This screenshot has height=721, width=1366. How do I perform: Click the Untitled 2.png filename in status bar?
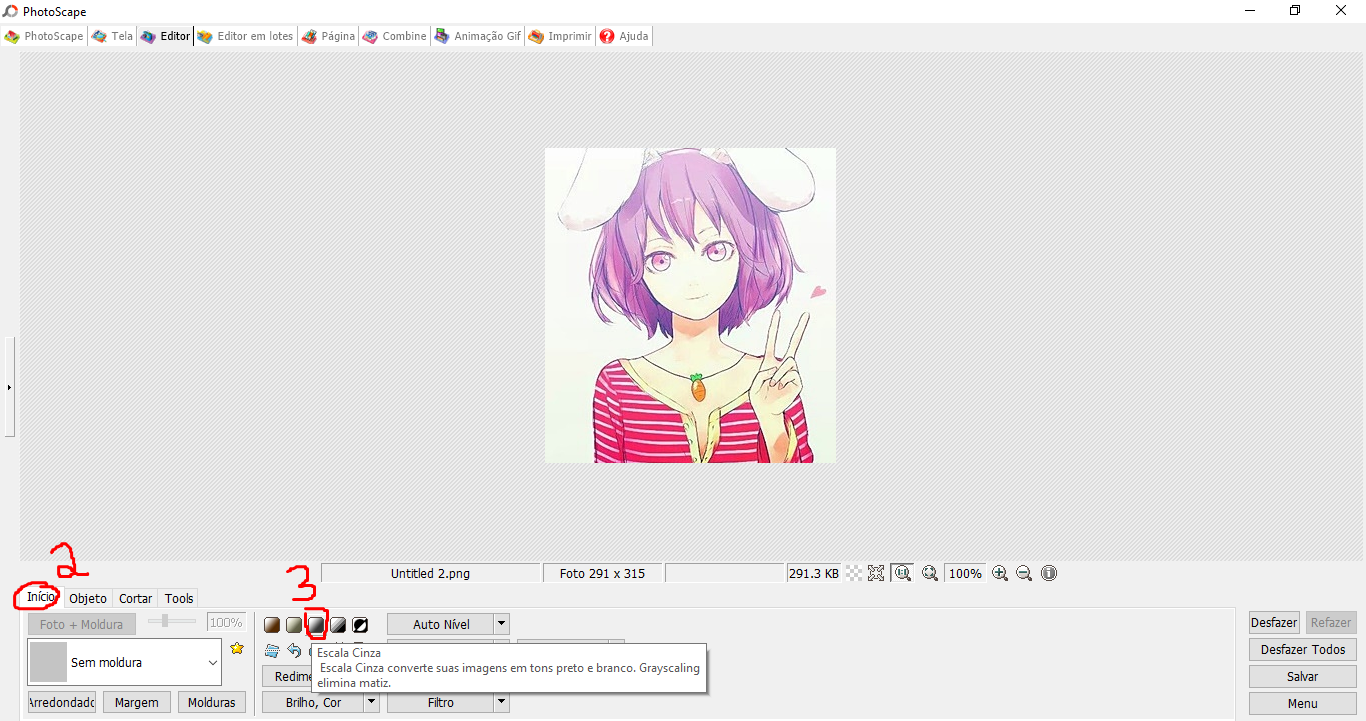tap(430, 573)
